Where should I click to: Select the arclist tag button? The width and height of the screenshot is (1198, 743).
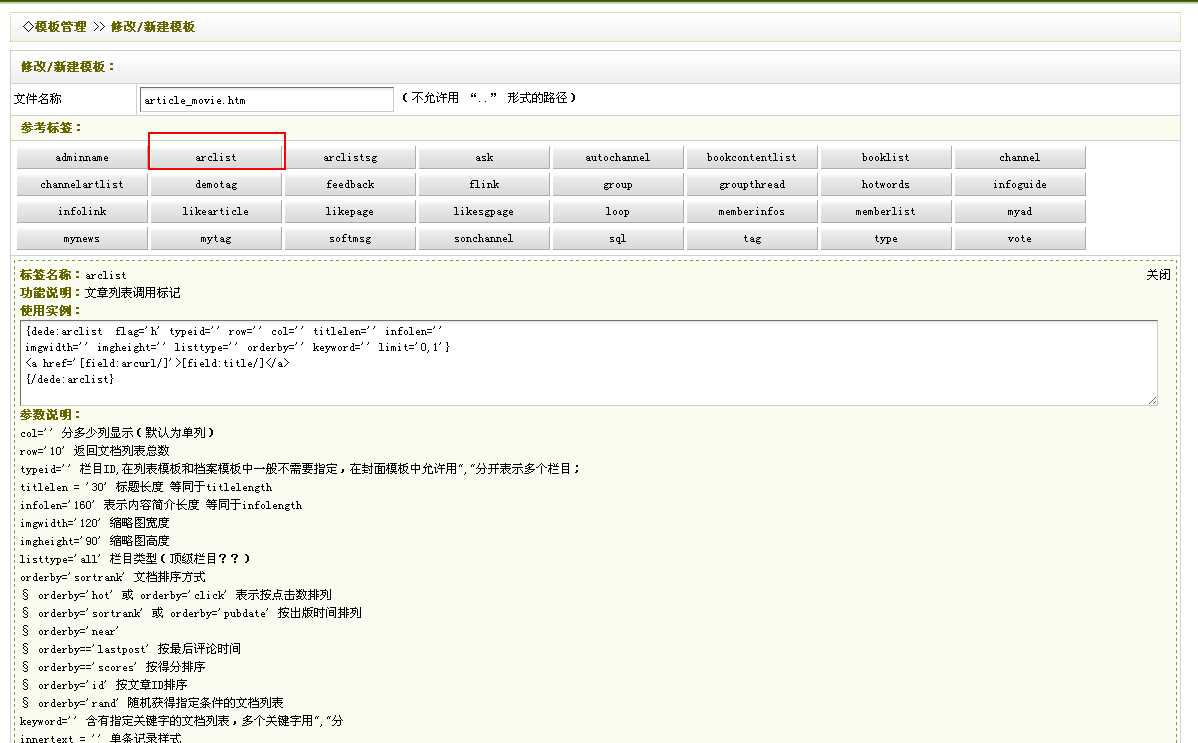[x=216, y=157]
